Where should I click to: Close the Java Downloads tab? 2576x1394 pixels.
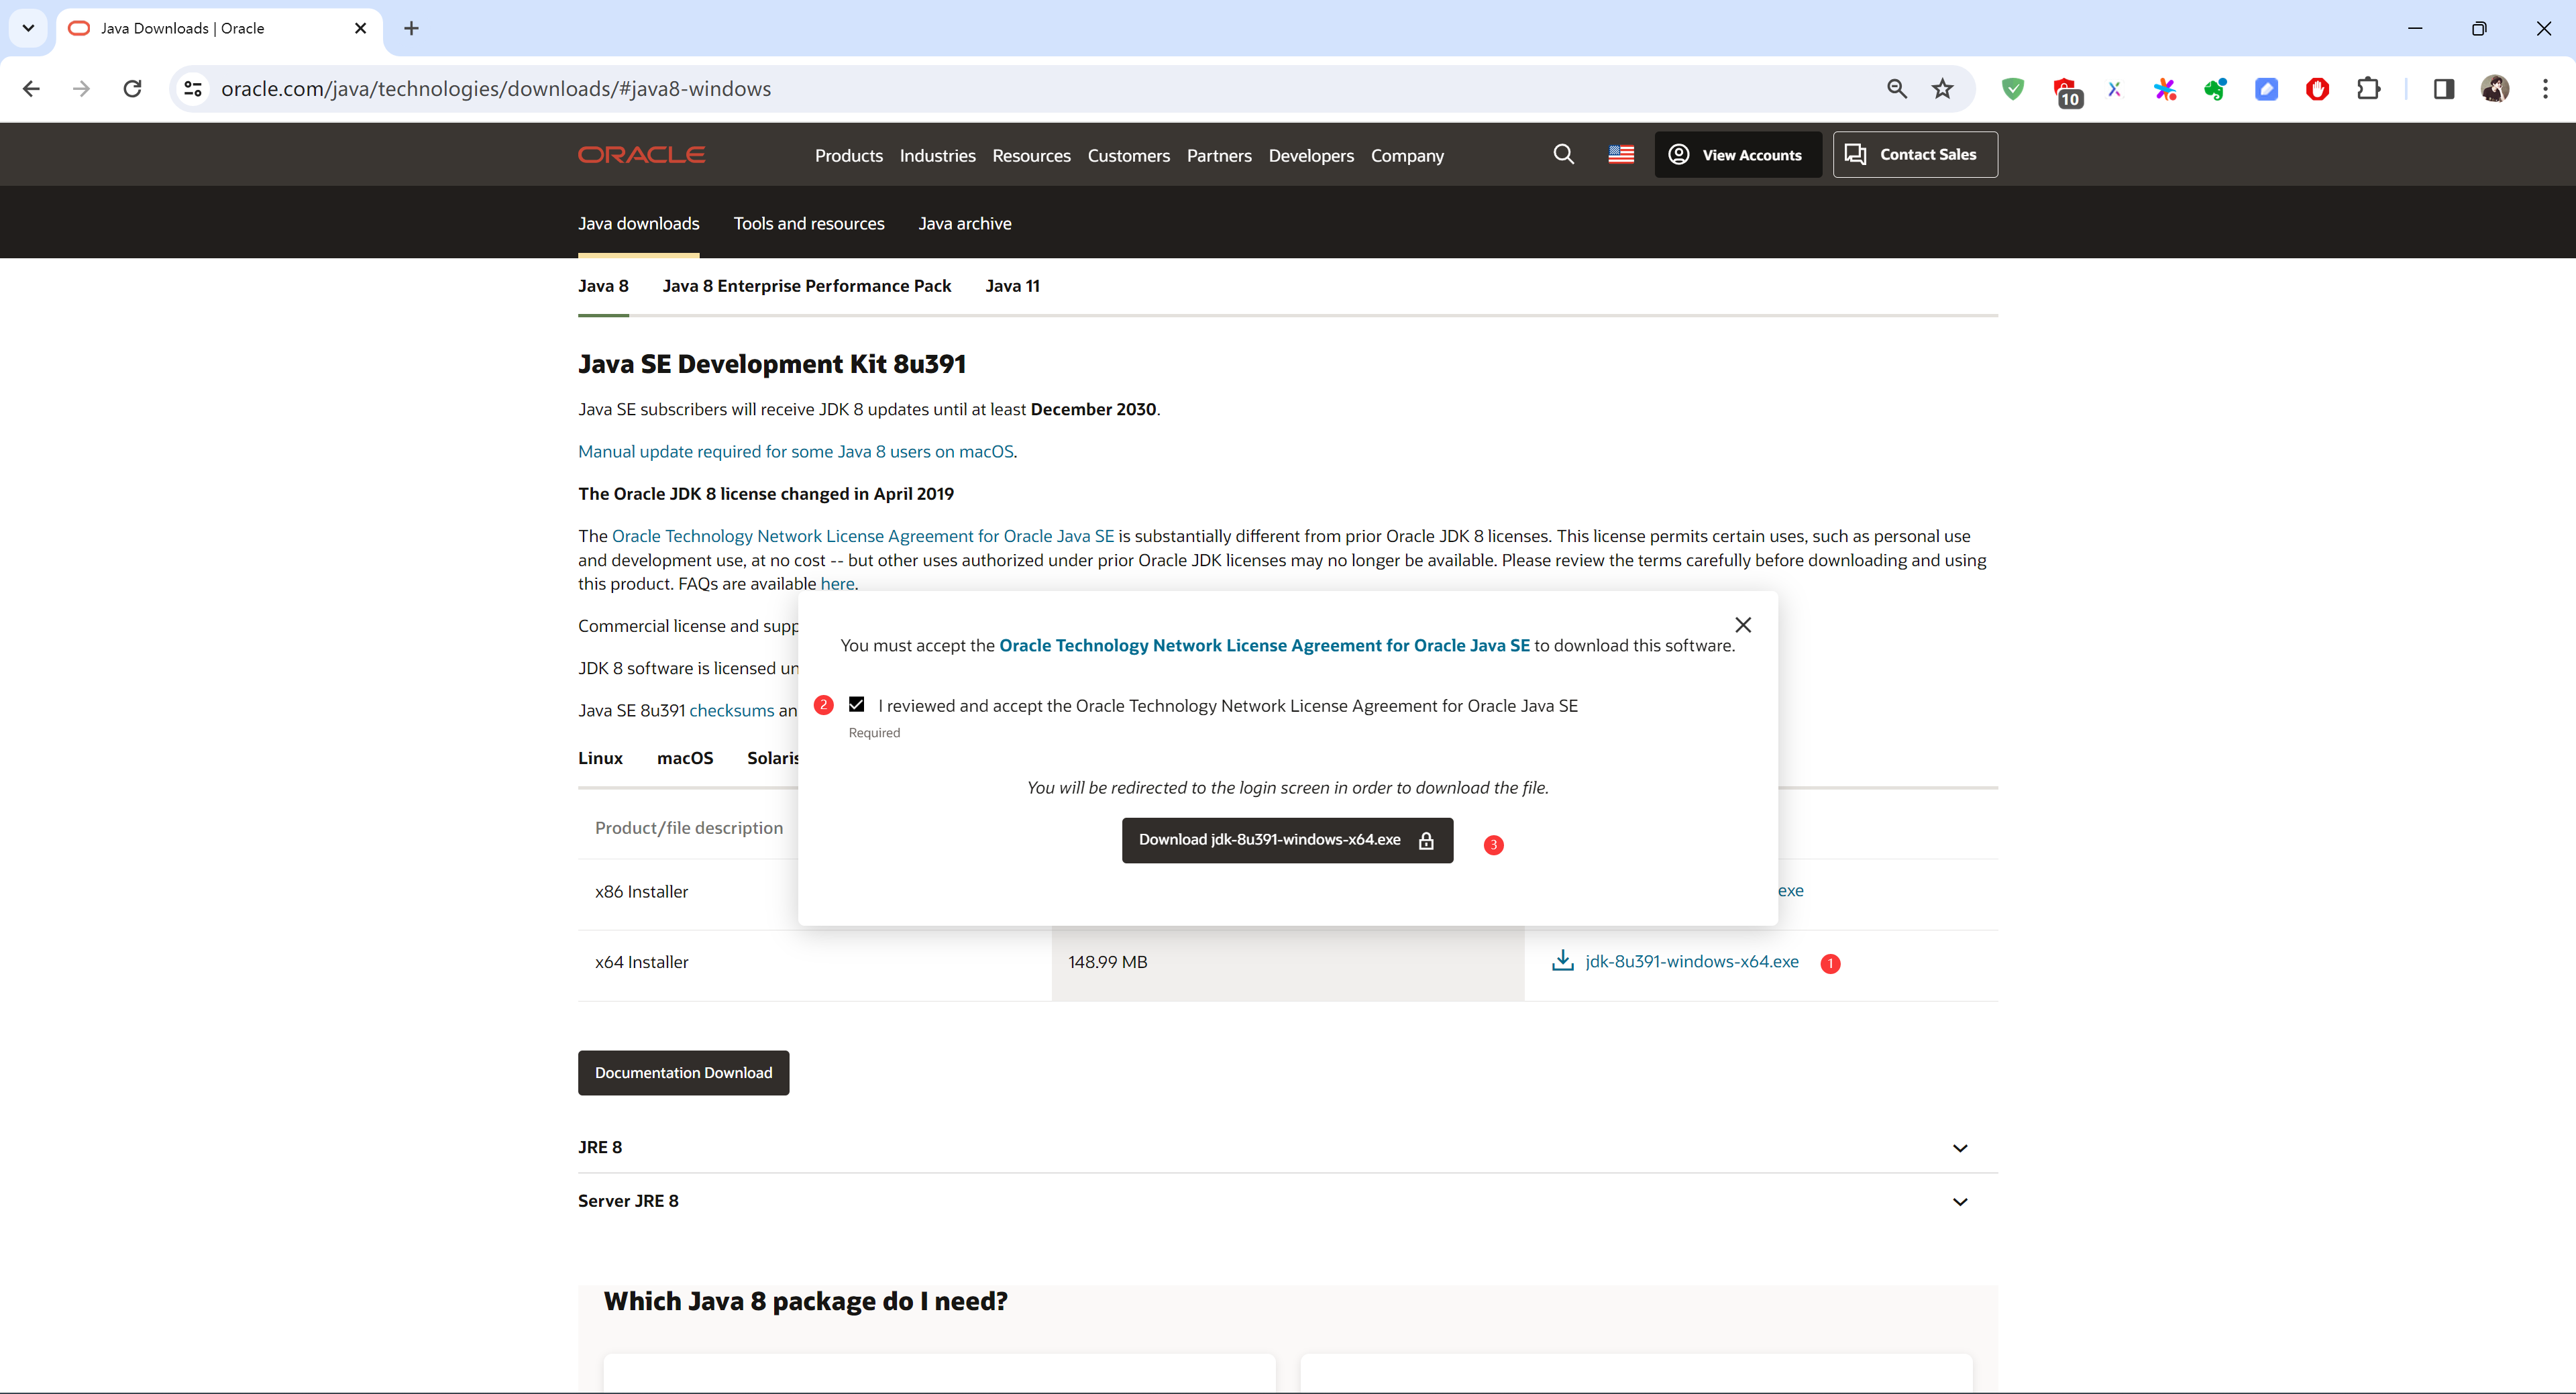pos(360,28)
